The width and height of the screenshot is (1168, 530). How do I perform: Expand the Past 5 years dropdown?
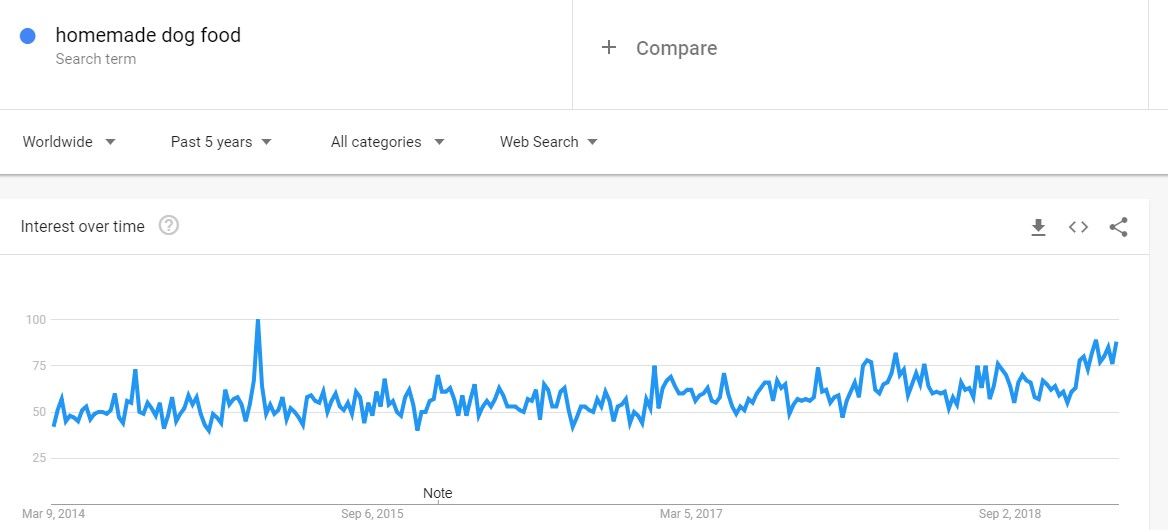click(x=221, y=141)
